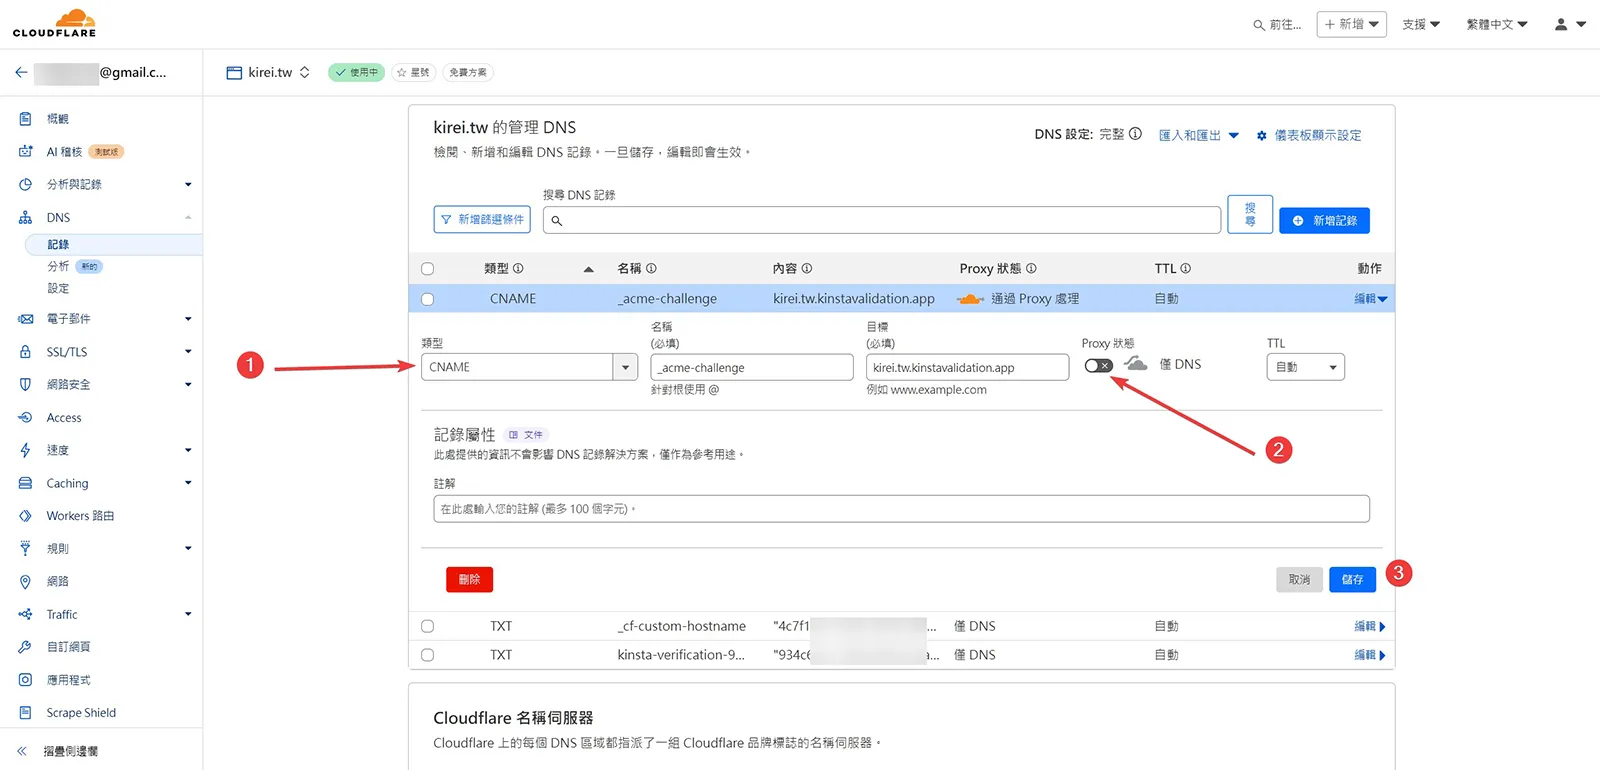Click the 名稱 _acme-challenge input field
The height and width of the screenshot is (770, 1600).
[x=752, y=367]
